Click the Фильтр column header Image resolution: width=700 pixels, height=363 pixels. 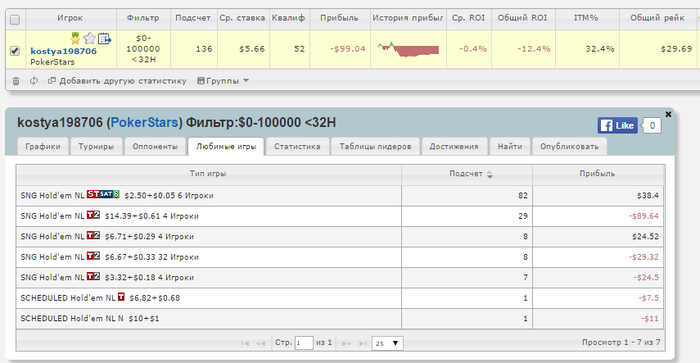point(143,18)
